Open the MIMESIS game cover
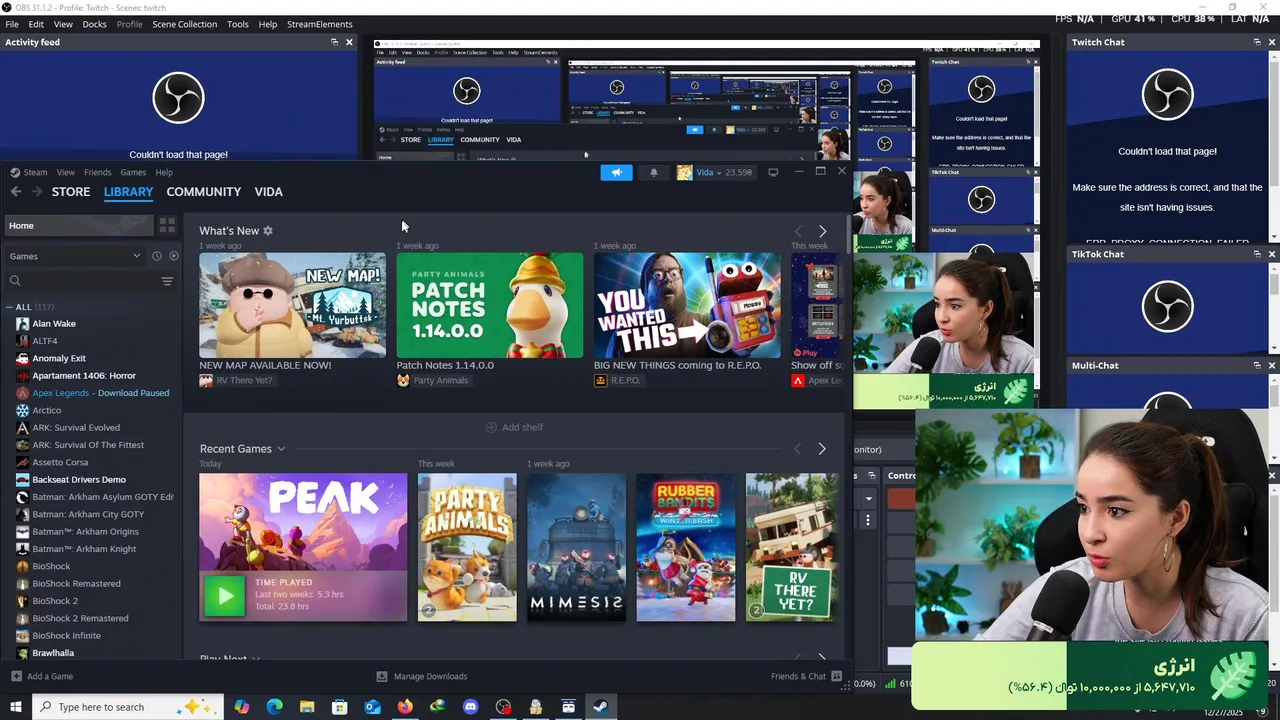This screenshot has height=720, width=1280. [x=576, y=547]
